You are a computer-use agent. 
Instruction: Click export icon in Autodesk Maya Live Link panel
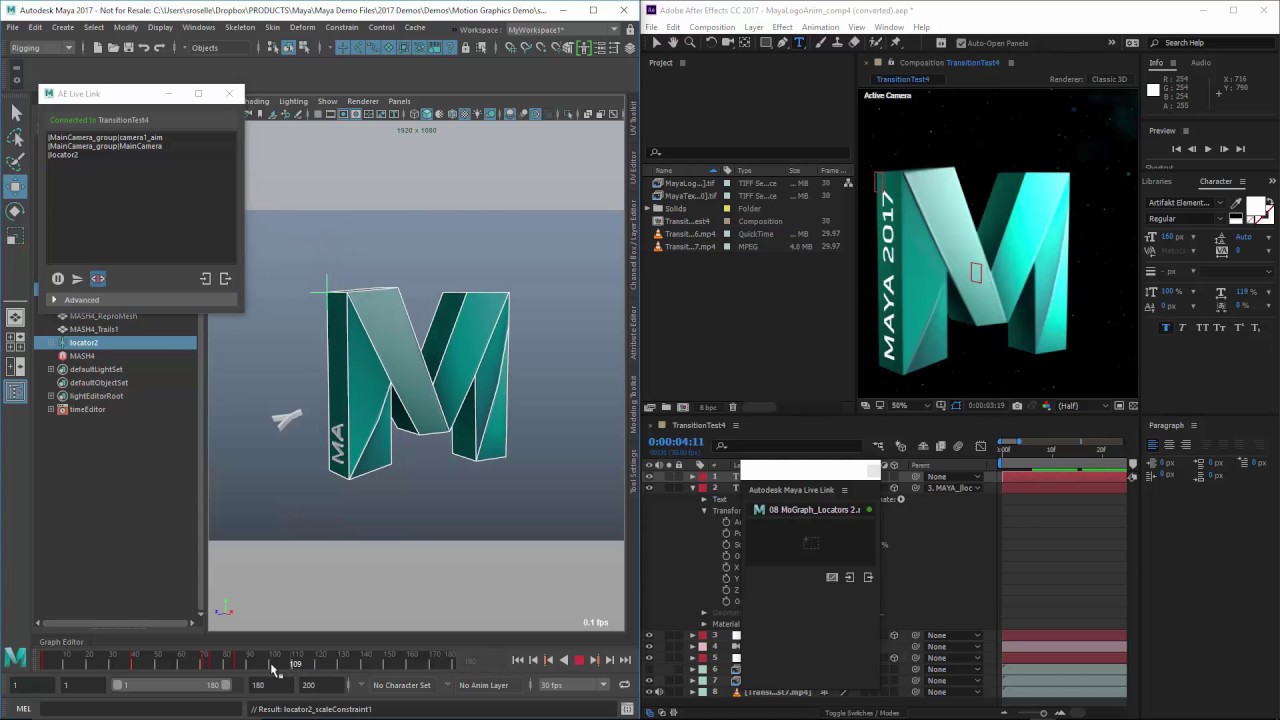(x=868, y=577)
